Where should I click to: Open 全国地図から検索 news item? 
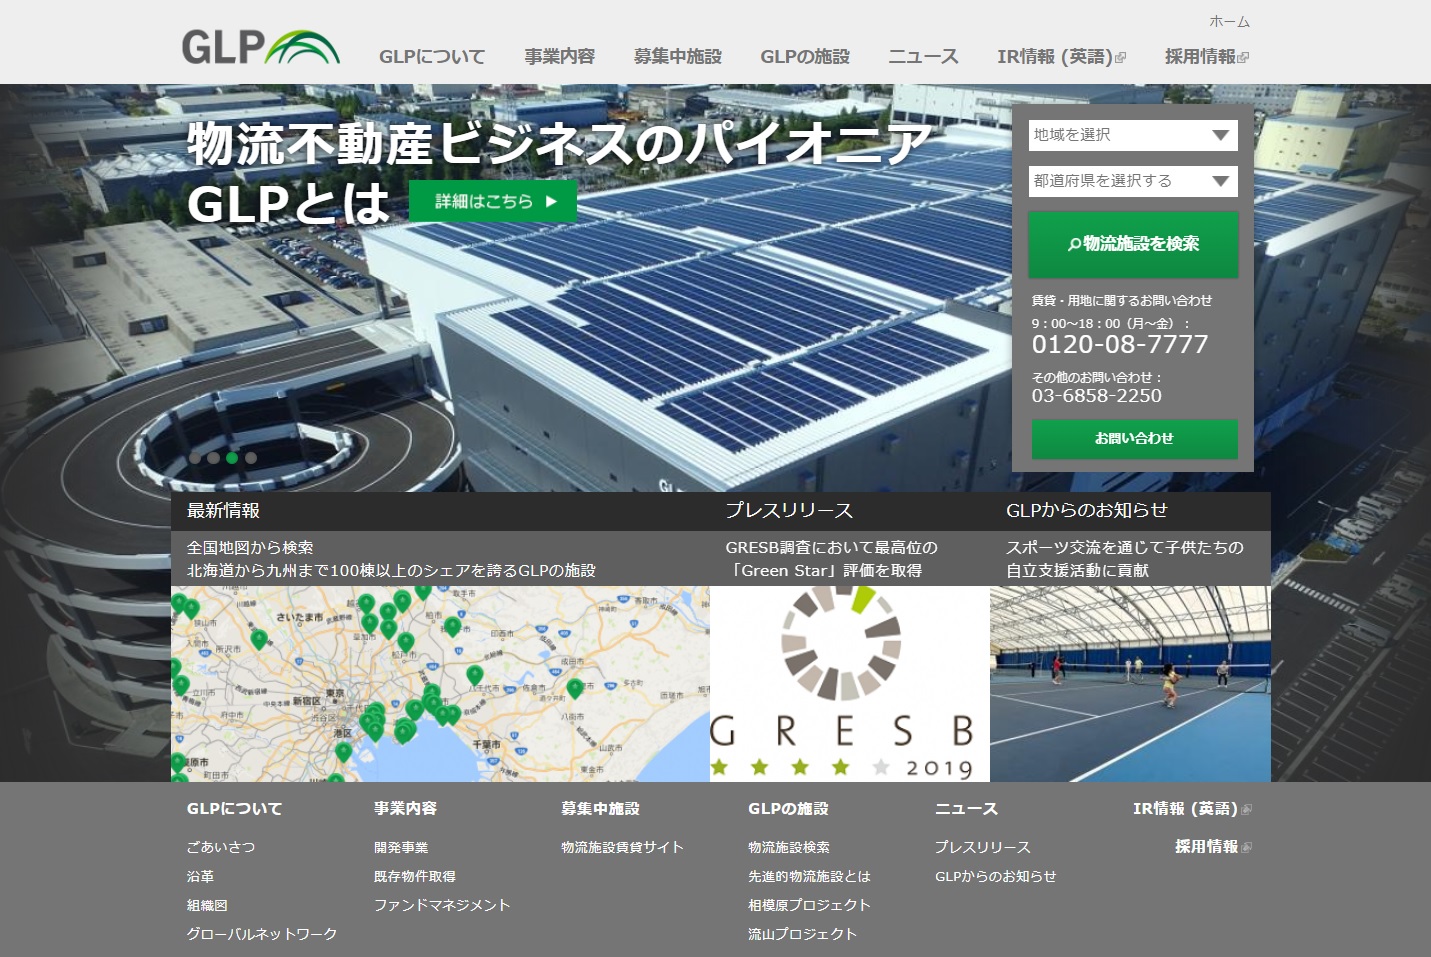(250, 548)
